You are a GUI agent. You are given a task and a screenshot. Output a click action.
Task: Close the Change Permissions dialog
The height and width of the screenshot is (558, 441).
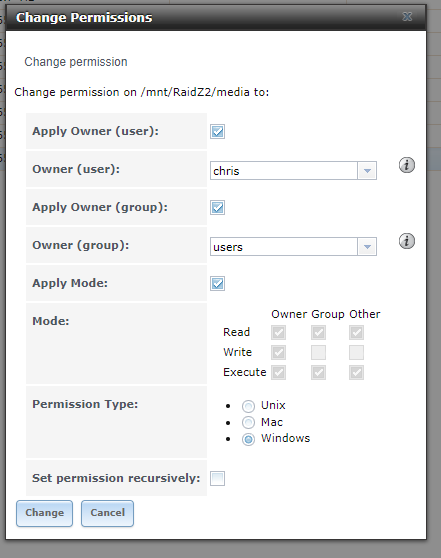point(407,17)
